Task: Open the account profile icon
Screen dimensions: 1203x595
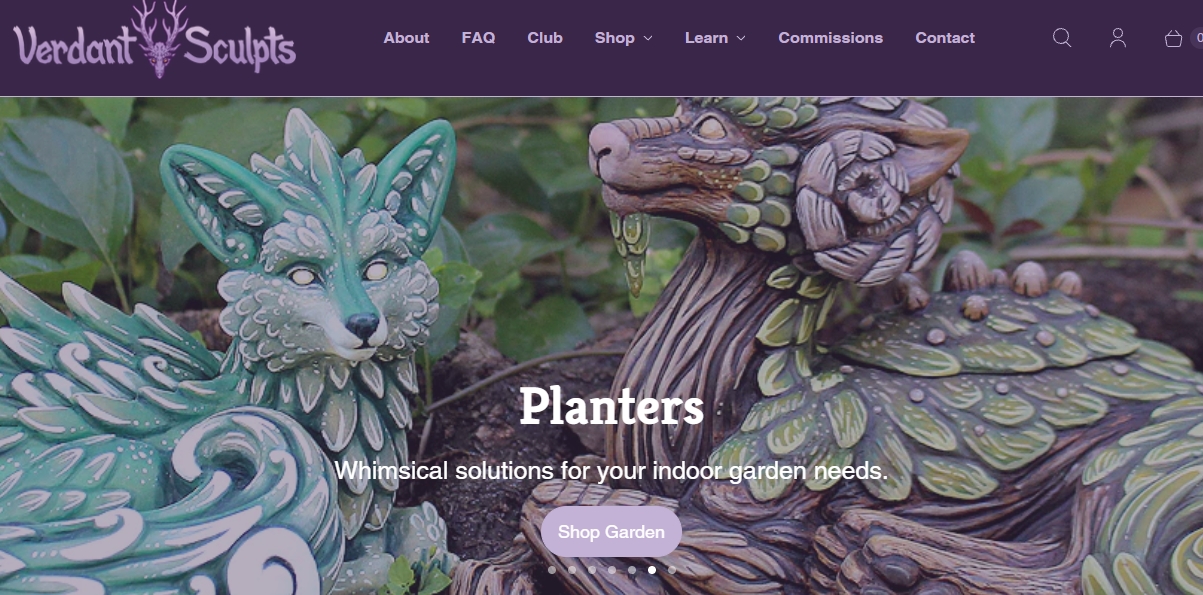Action: coord(1118,38)
